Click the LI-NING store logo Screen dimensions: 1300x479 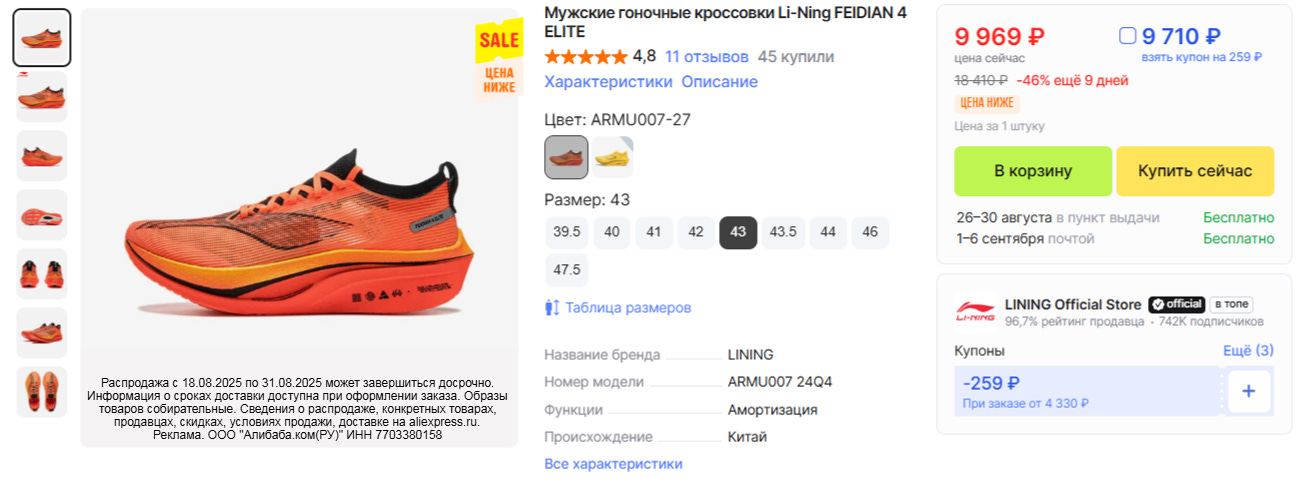975,311
